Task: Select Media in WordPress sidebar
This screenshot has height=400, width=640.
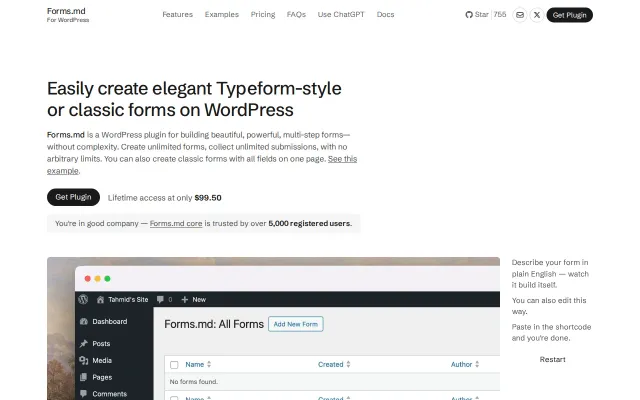Action: click(x=102, y=360)
